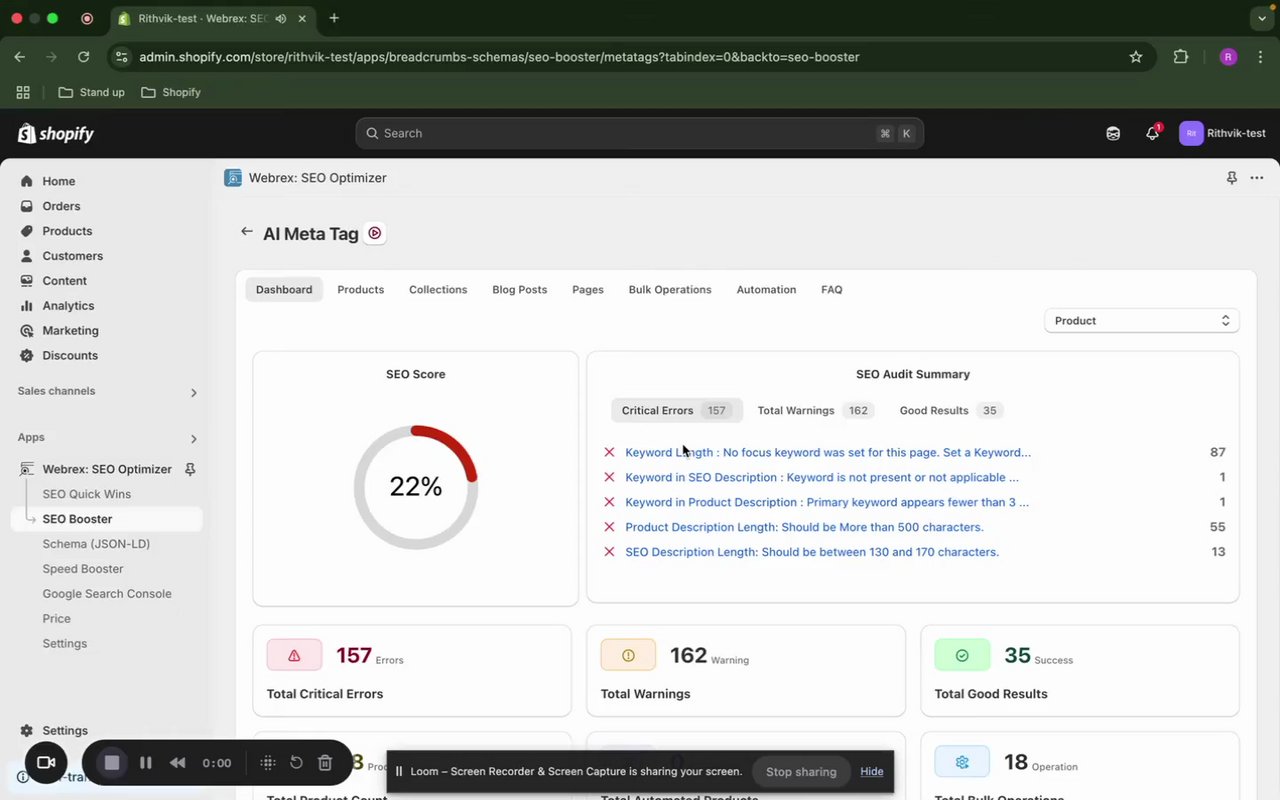Click the Chrome address bar URL
The width and height of the screenshot is (1280, 800).
(x=499, y=57)
